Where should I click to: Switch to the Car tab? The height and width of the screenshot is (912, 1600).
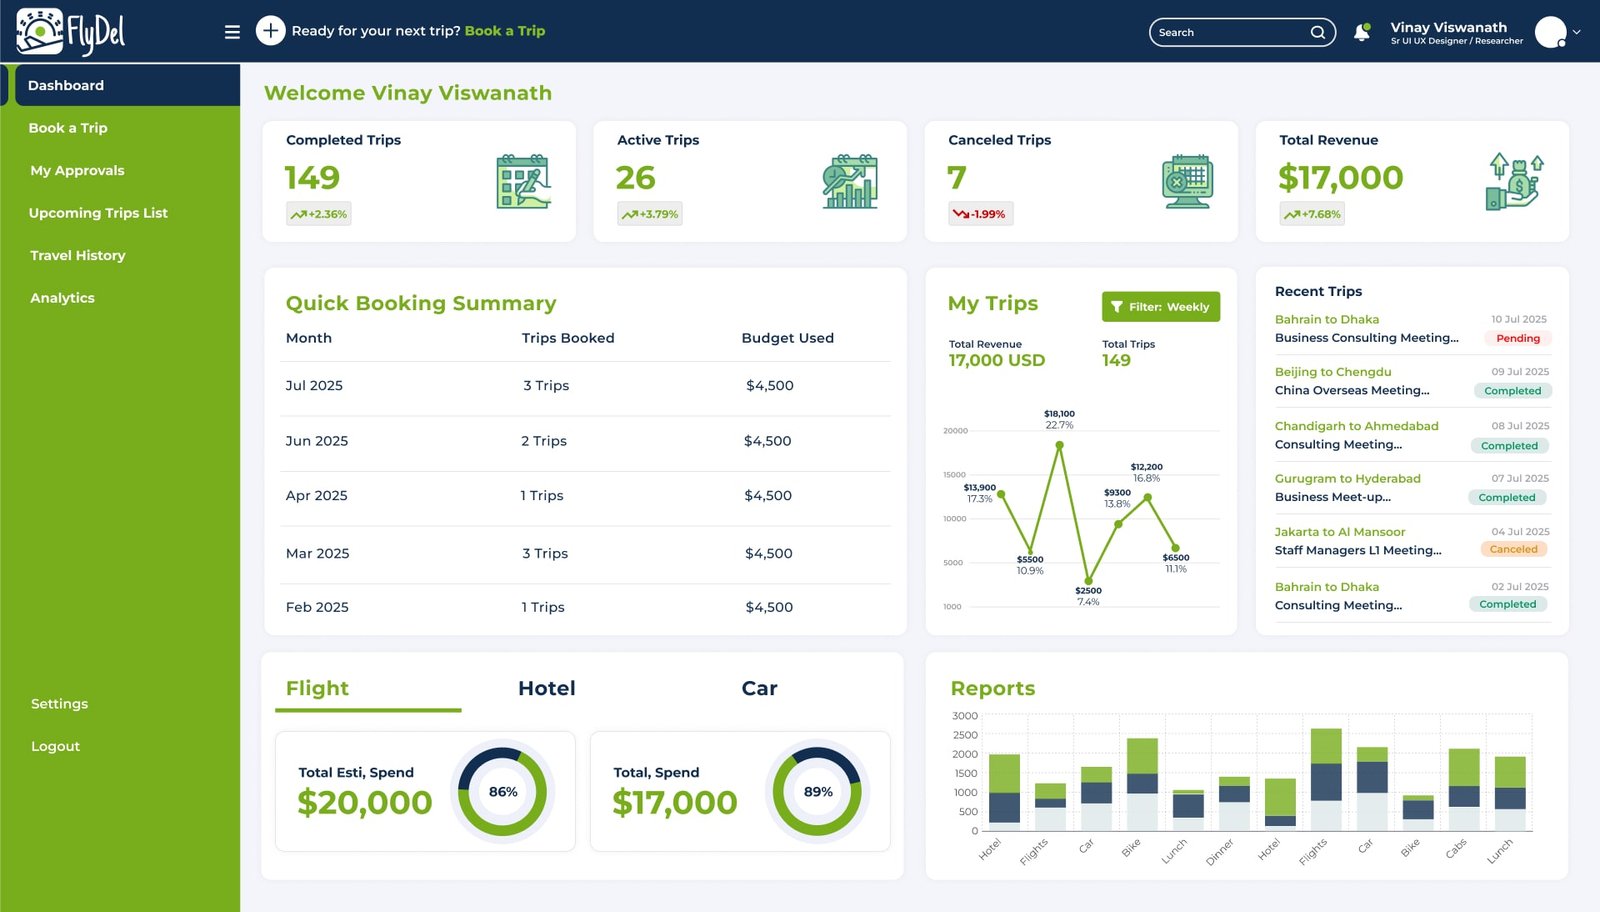[x=759, y=688]
